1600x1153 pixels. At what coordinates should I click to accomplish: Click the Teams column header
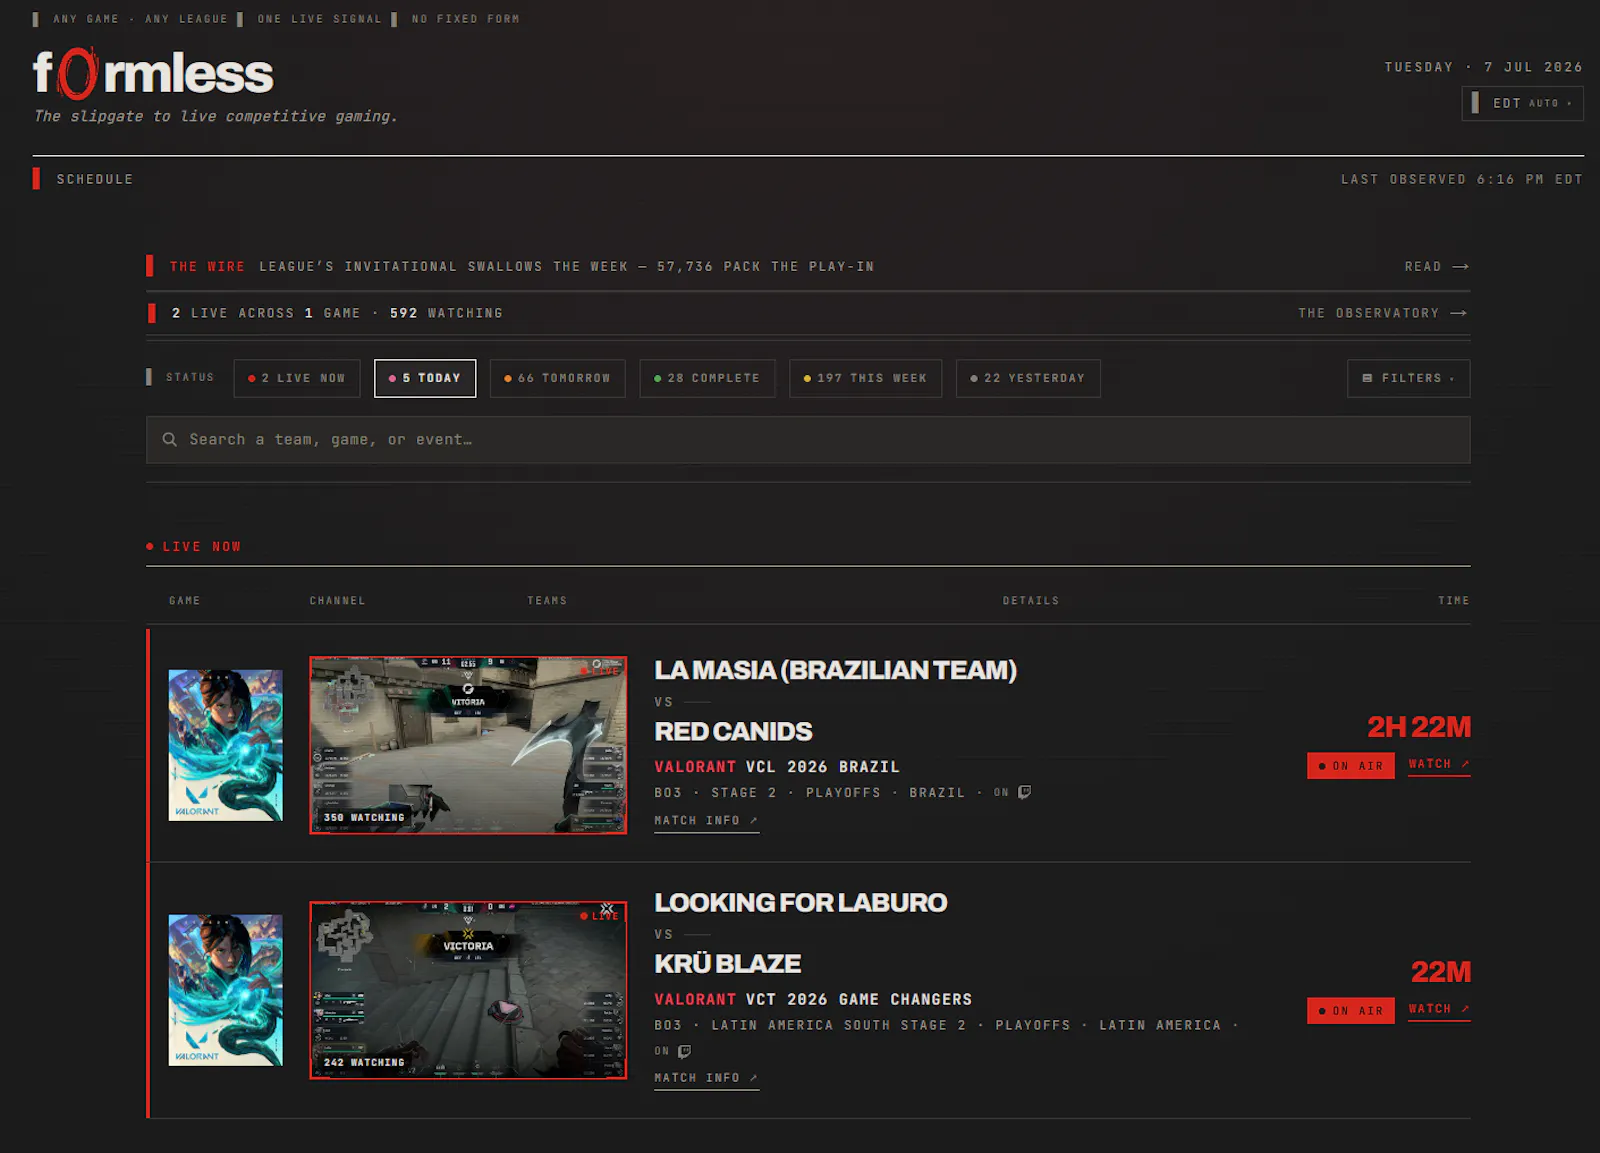(547, 601)
